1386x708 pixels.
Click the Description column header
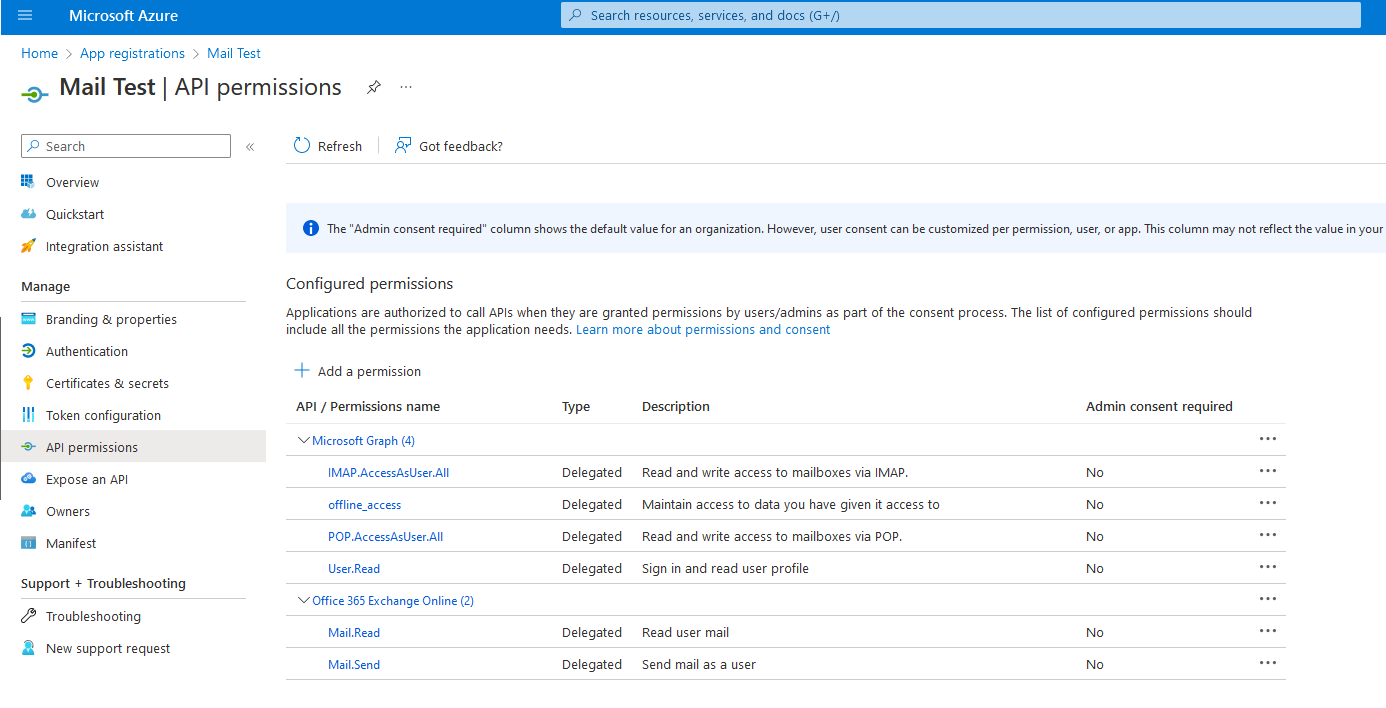click(676, 406)
